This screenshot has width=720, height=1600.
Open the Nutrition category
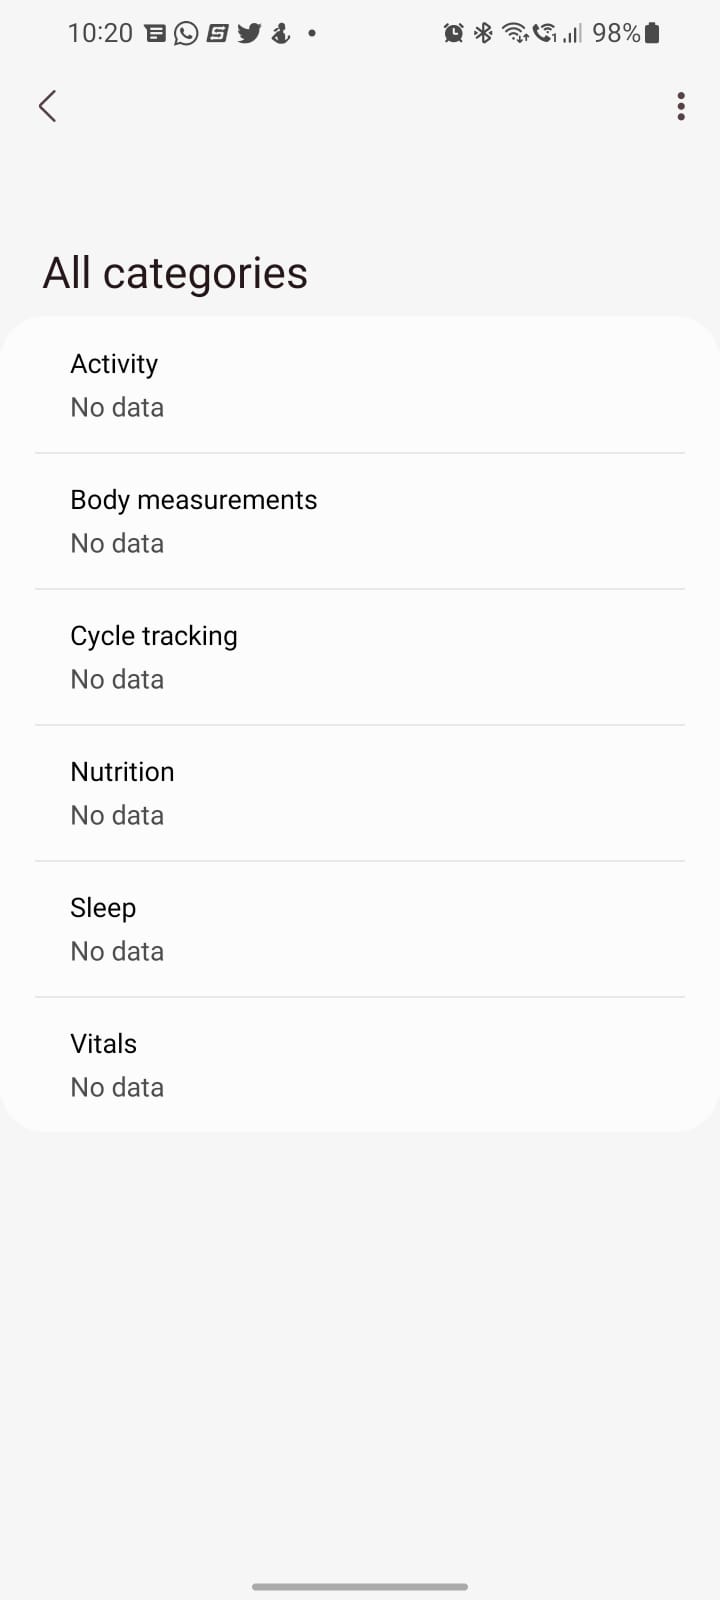(x=360, y=793)
